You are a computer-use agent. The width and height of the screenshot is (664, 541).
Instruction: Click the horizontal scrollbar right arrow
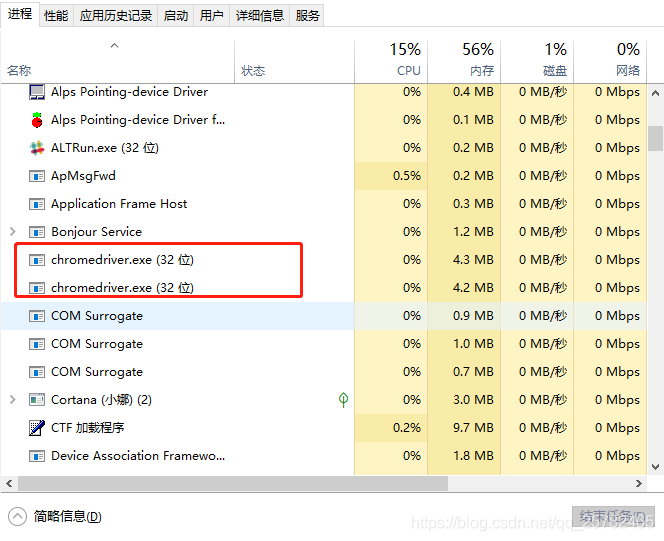[639, 483]
